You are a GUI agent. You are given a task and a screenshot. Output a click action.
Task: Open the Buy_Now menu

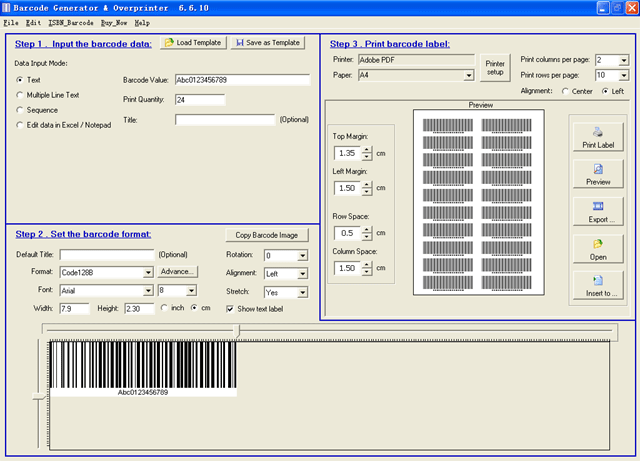[x=114, y=23]
